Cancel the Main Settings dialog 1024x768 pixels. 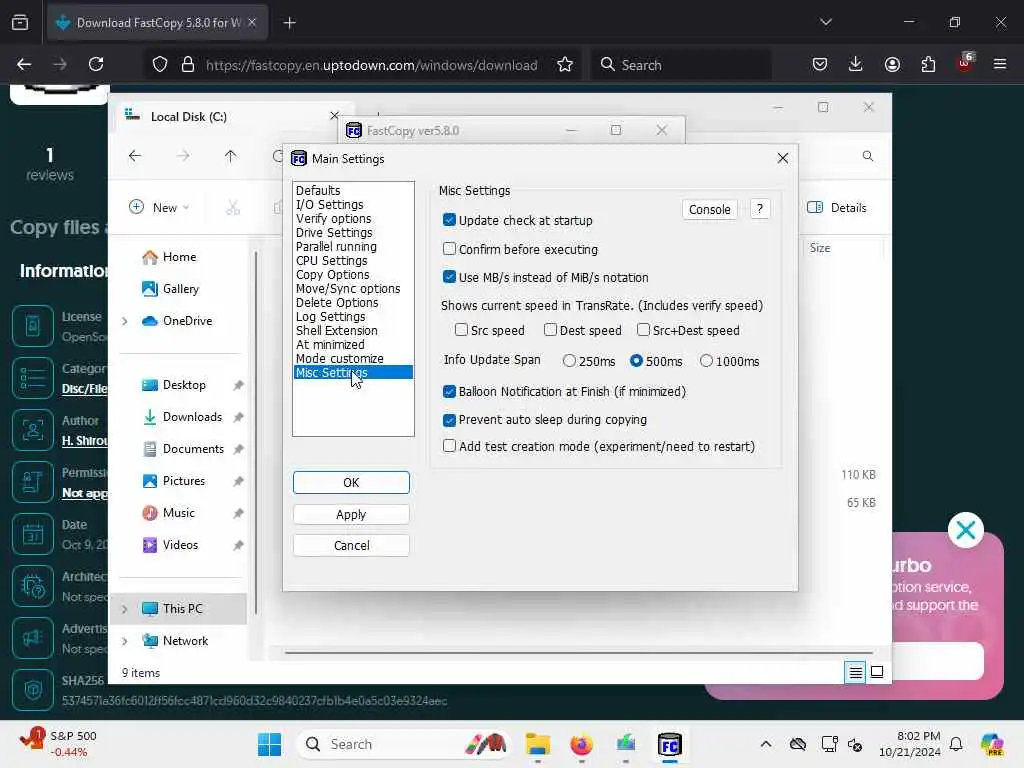(x=351, y=545)
